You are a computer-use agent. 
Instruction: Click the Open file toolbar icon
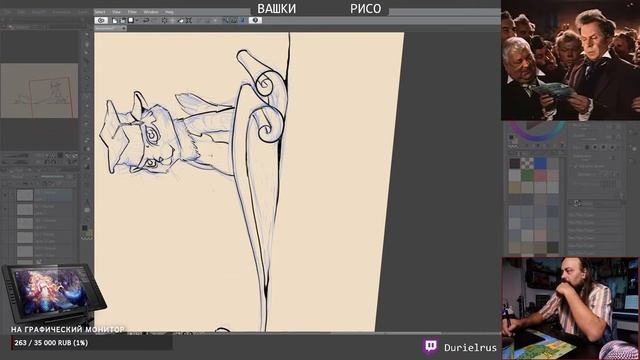[x=123, y=20]
